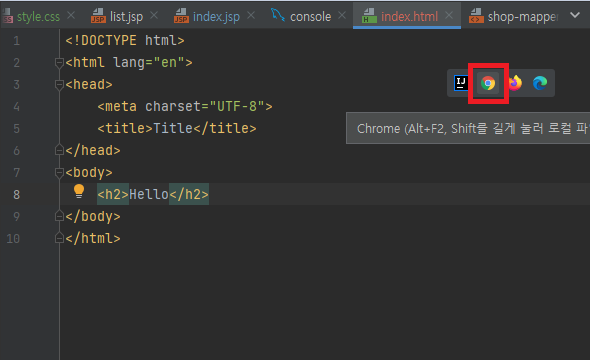The width and height of the screenshot is (590, 360).
Task: Click the meta charset="UTF-8" line
Action: (x=185, y=106)
